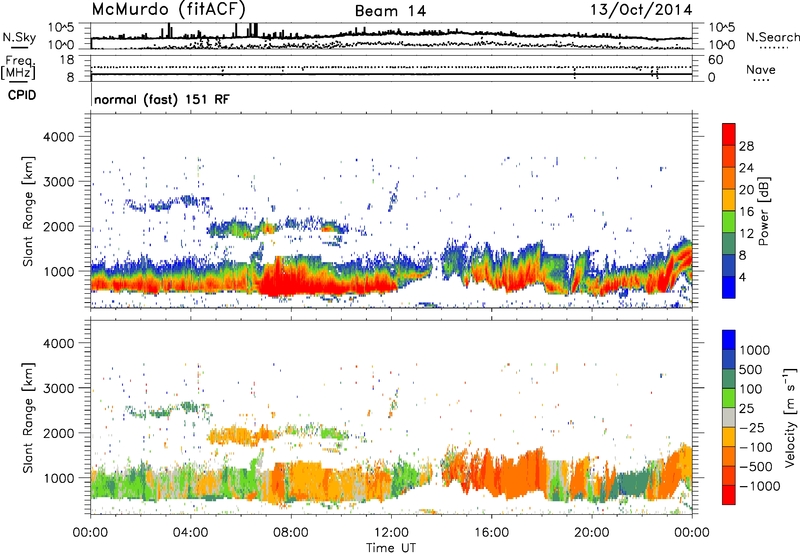Click the 08:00 time tick label
800x554 pixels.
click(290, 533)
